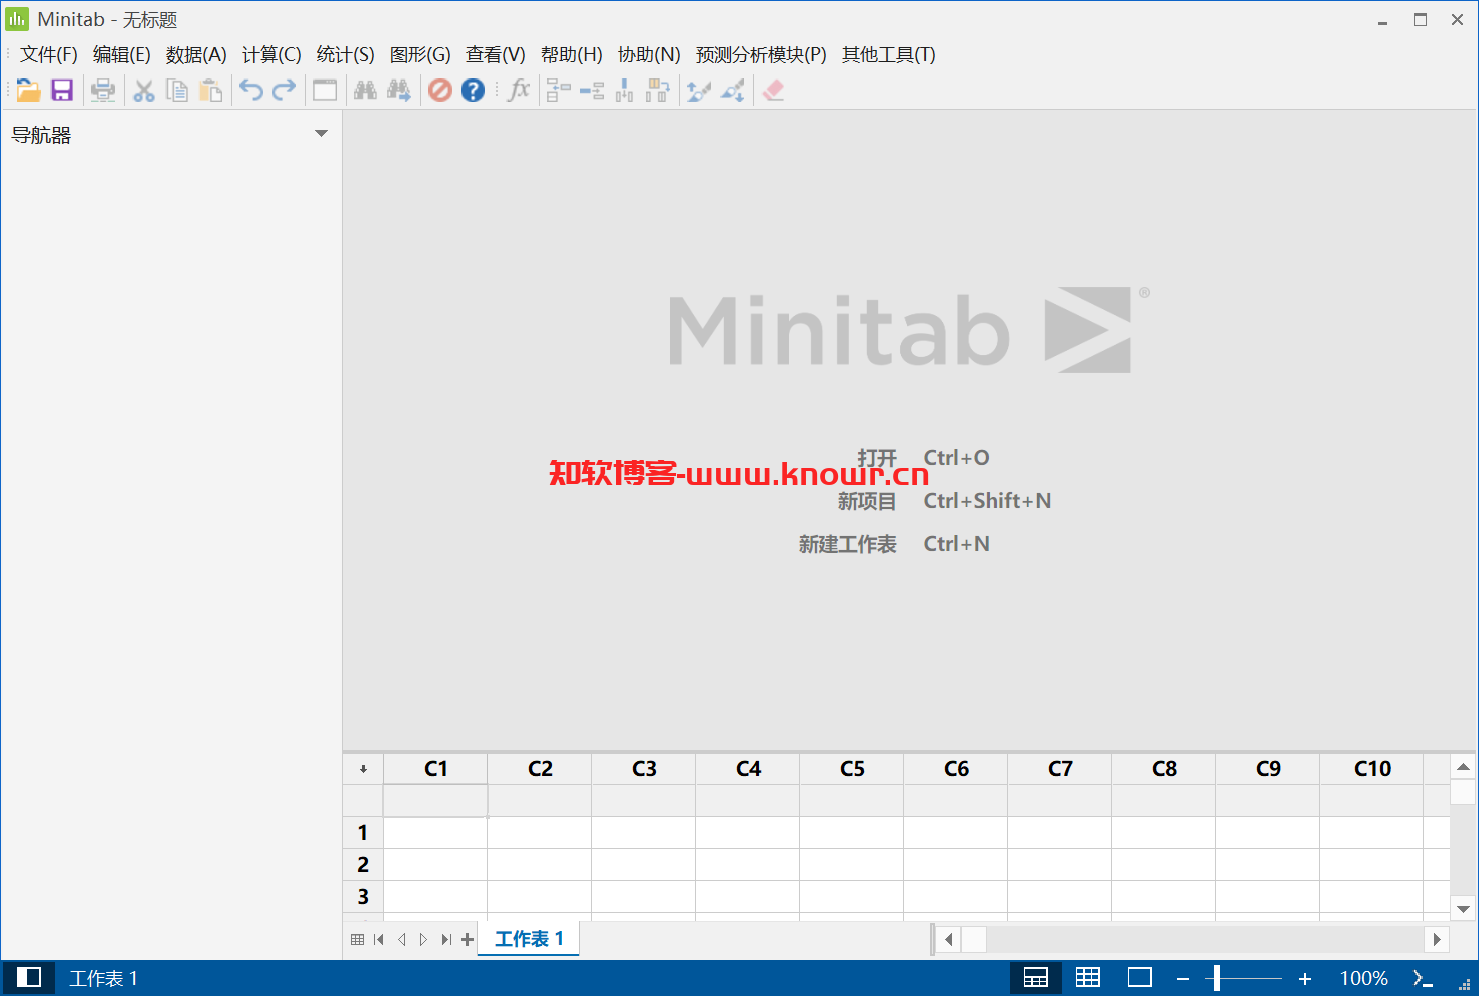The height and width of the screenshot is (996, 1479).
Task: Cut selection using the scissors icon
Action: click(x=144, y=90)
